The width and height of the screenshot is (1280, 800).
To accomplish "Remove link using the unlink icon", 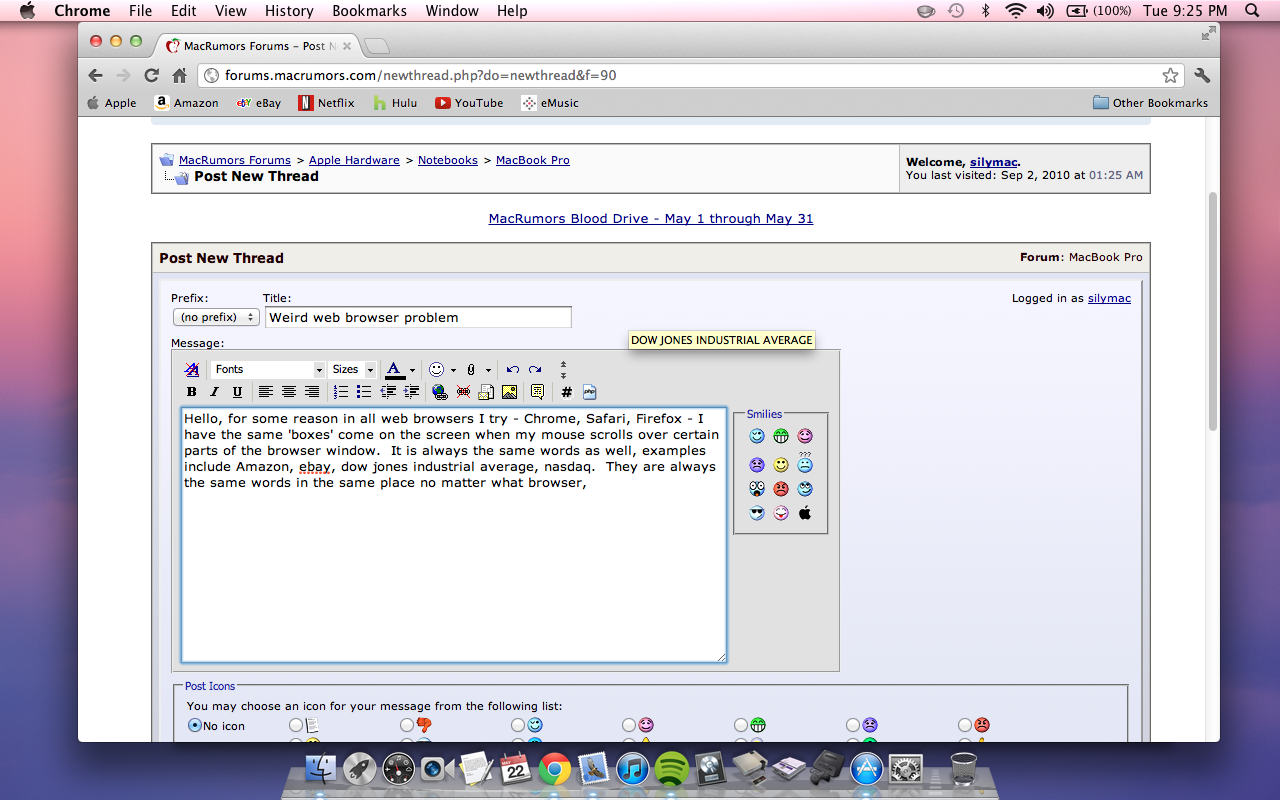I will click(x=463, y=392).
